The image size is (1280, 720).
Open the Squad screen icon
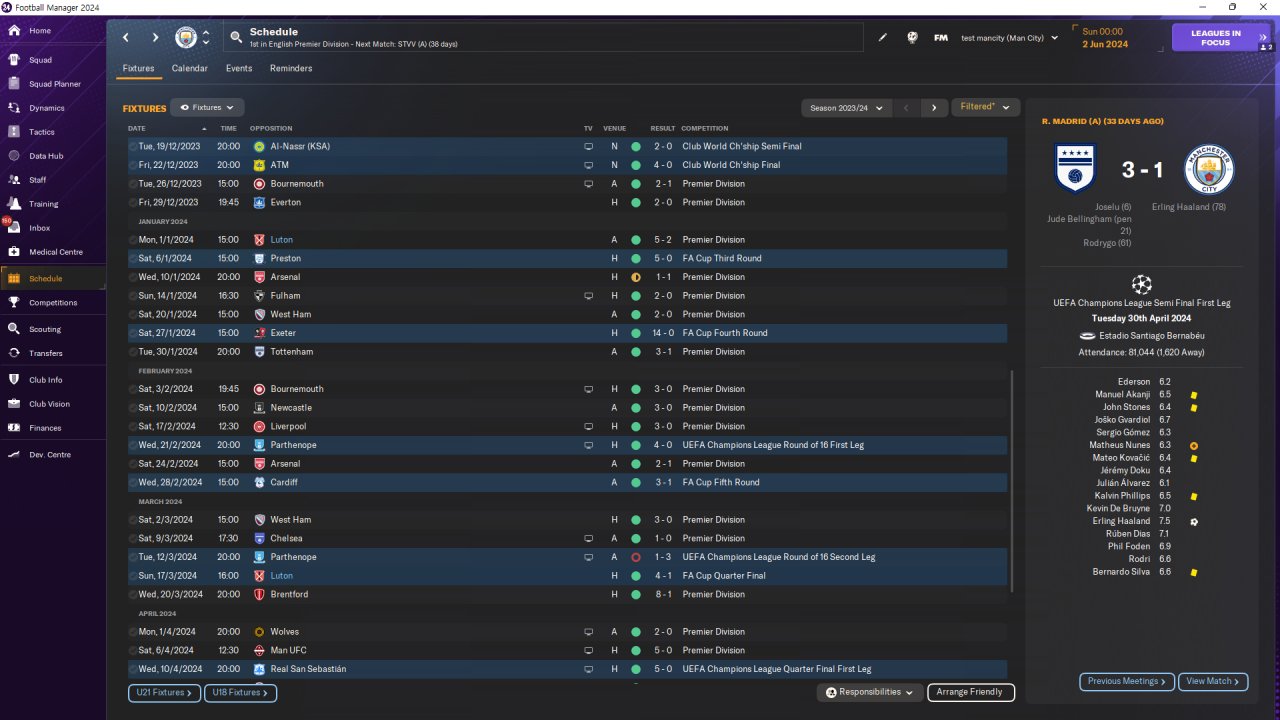(x=14, y=60)
